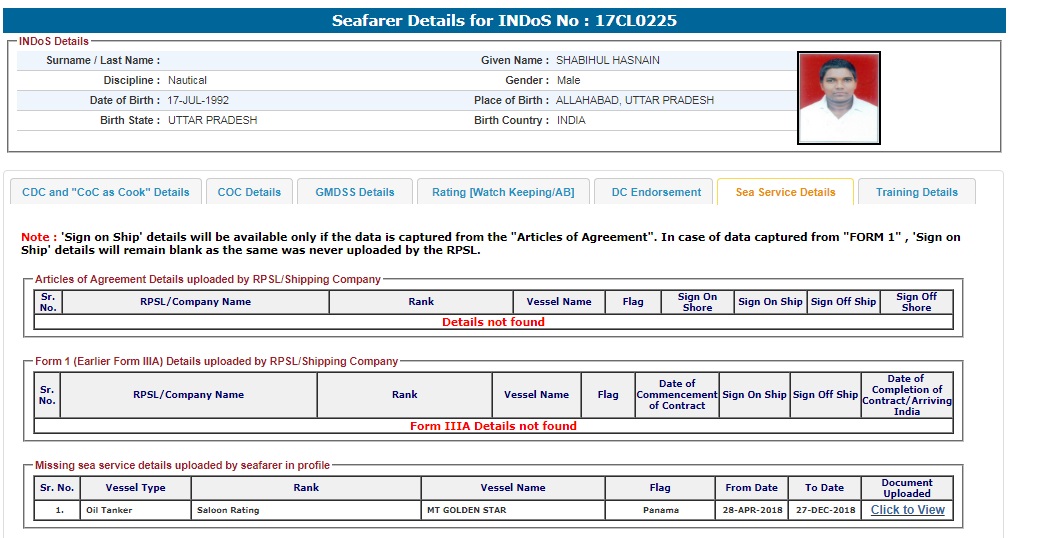Open the Rating [Watch Keeping/AB] tab

click(502, 192)
